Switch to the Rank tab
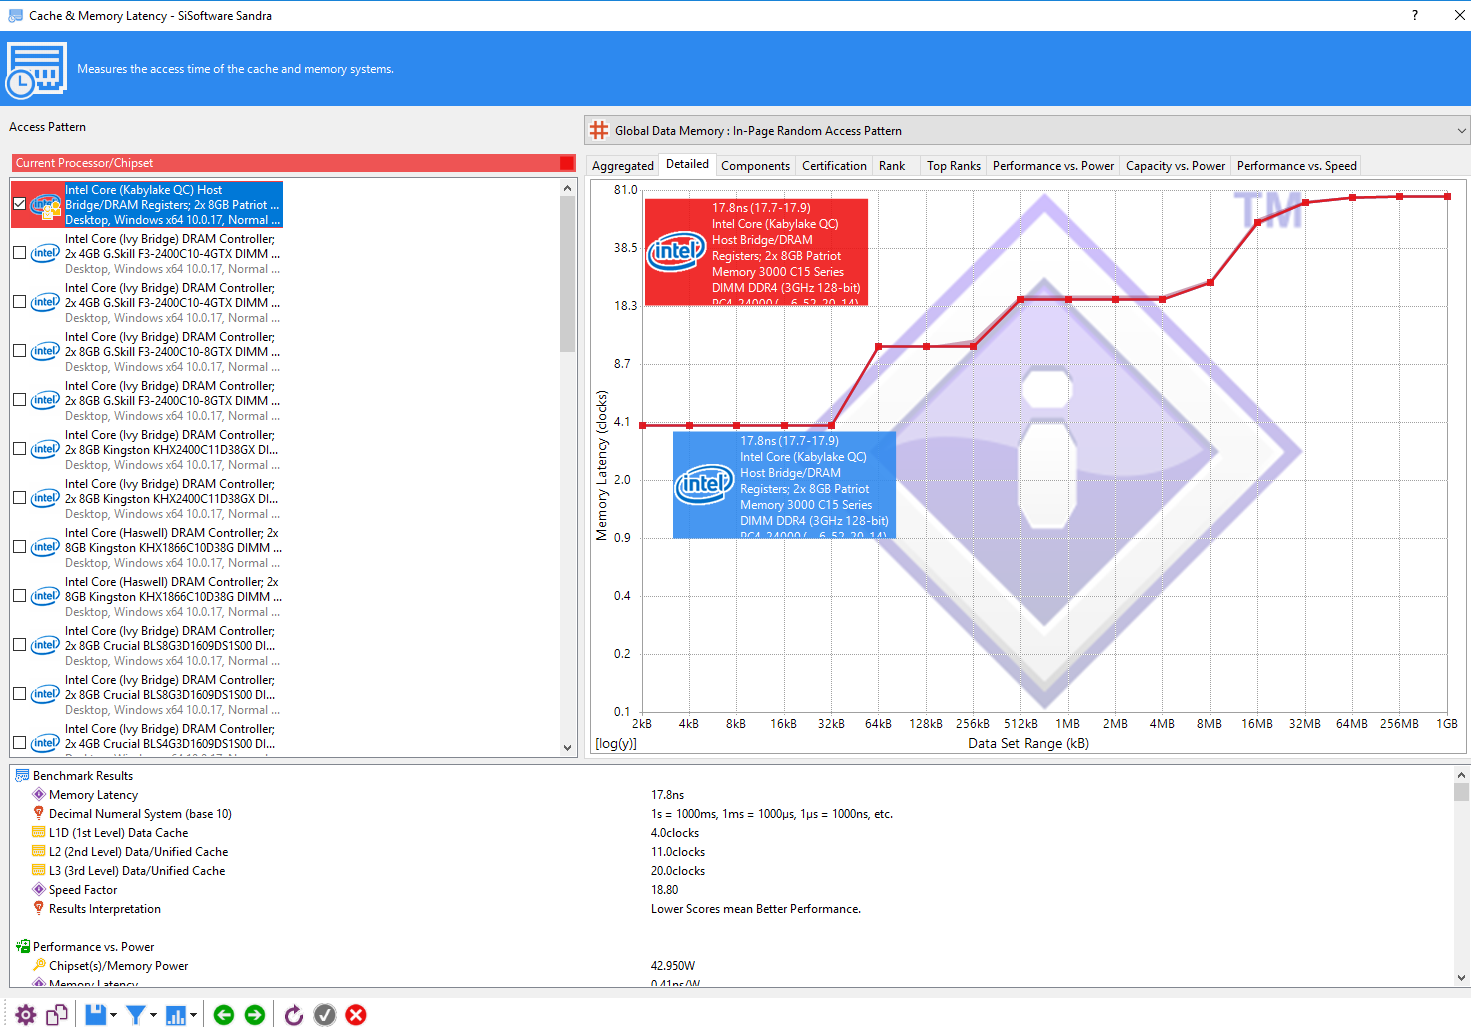The image size is (1471, 1027). pos(892,166)
